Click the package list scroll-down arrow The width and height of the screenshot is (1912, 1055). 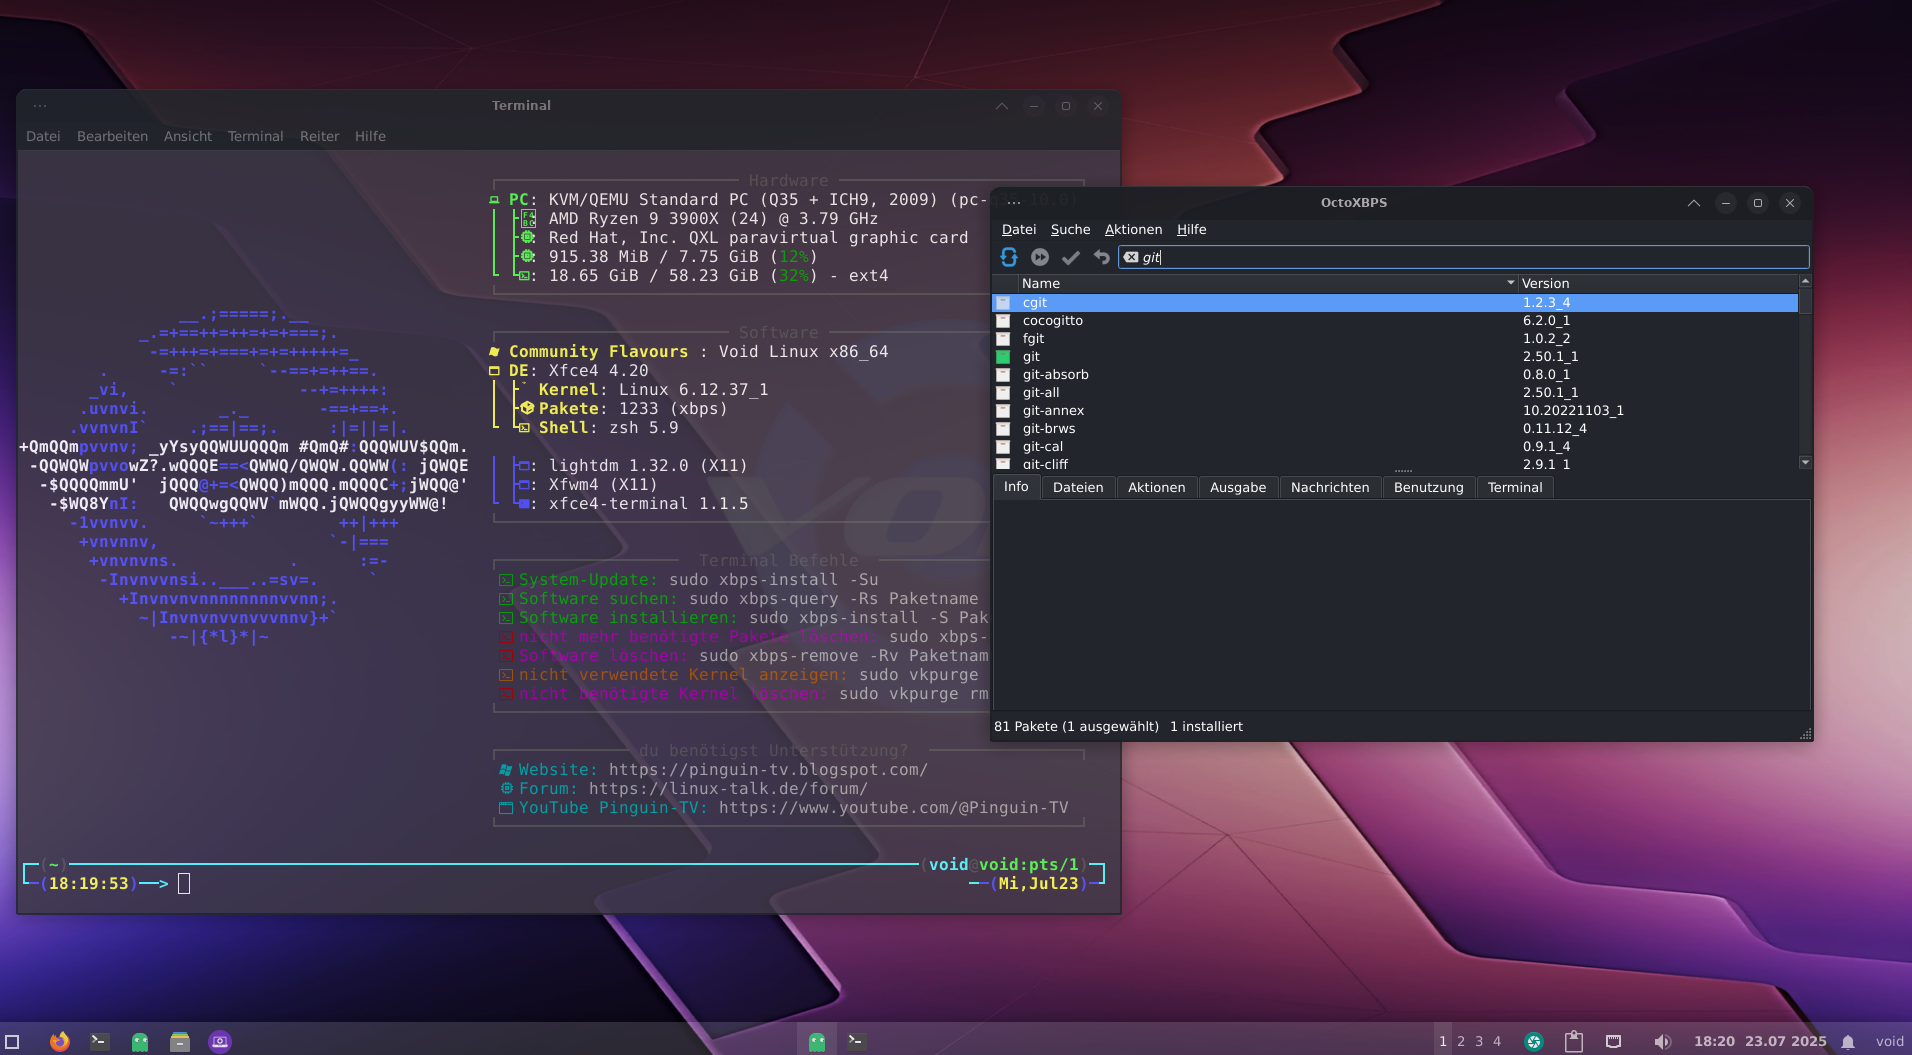1805,462
